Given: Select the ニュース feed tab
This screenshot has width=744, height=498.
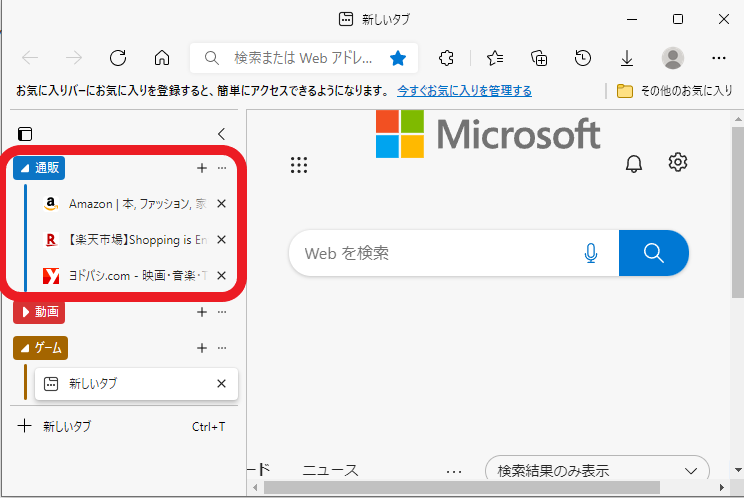Looking at the screenshot, I should [x=330, y=471].
